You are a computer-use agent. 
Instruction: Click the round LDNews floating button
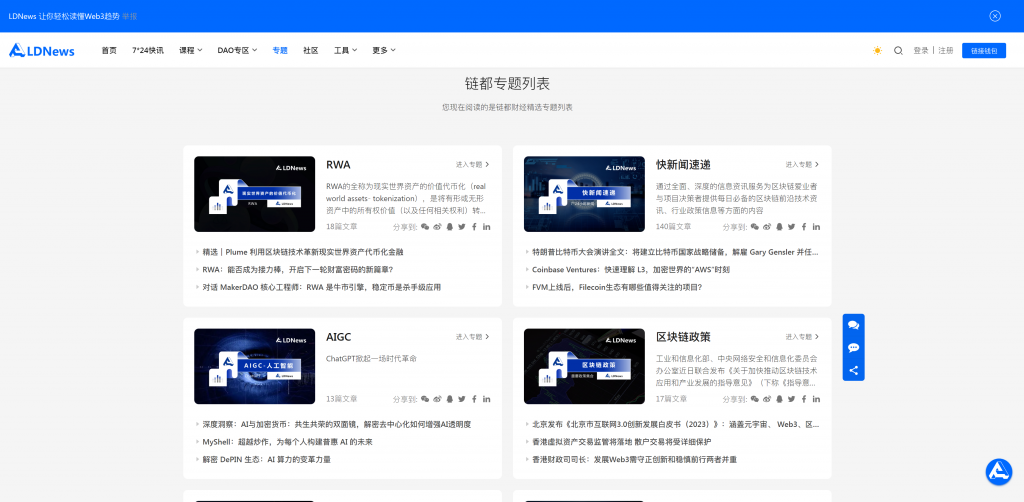[999, 471]
